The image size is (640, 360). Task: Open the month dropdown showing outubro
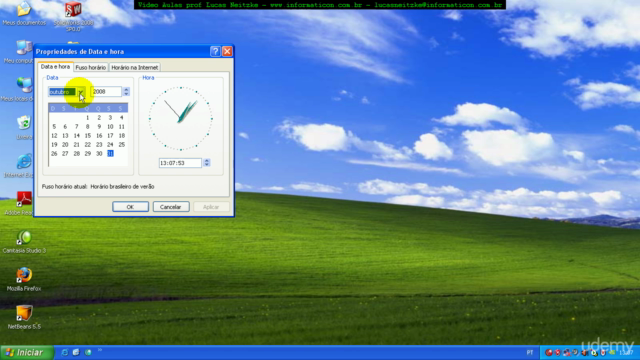coord(81,92)
